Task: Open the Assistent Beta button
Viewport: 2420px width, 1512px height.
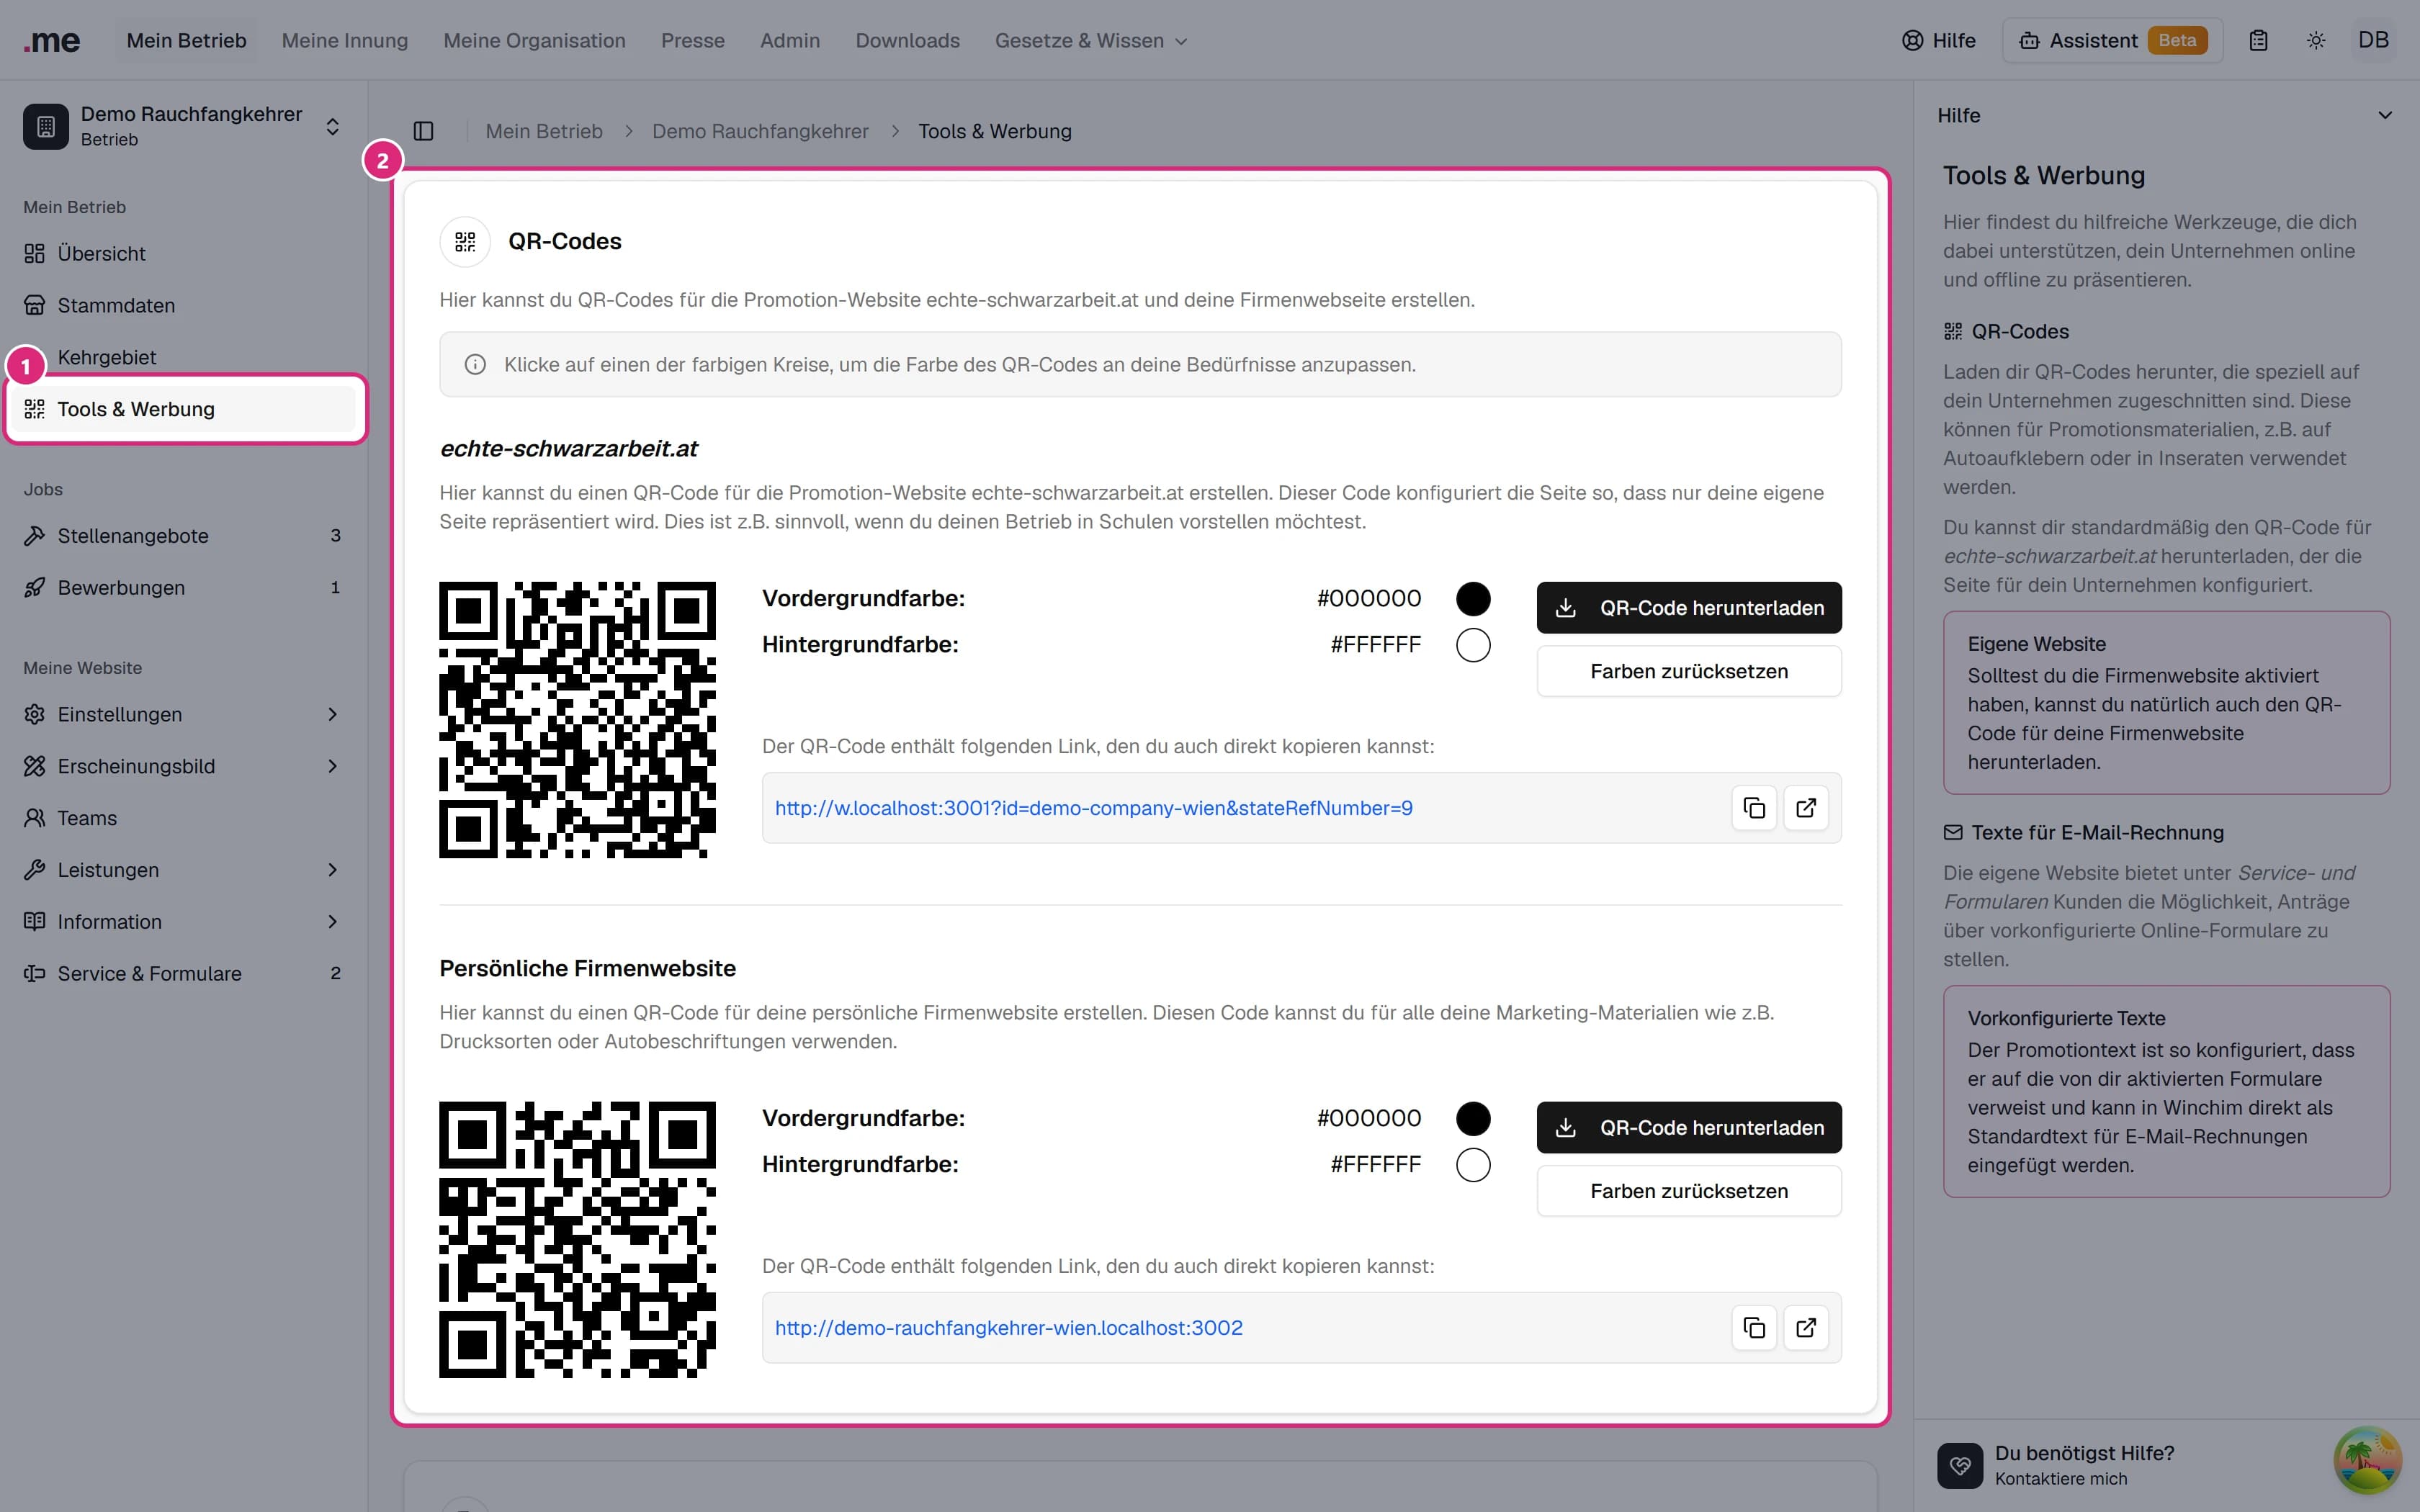Action: 2112,41
